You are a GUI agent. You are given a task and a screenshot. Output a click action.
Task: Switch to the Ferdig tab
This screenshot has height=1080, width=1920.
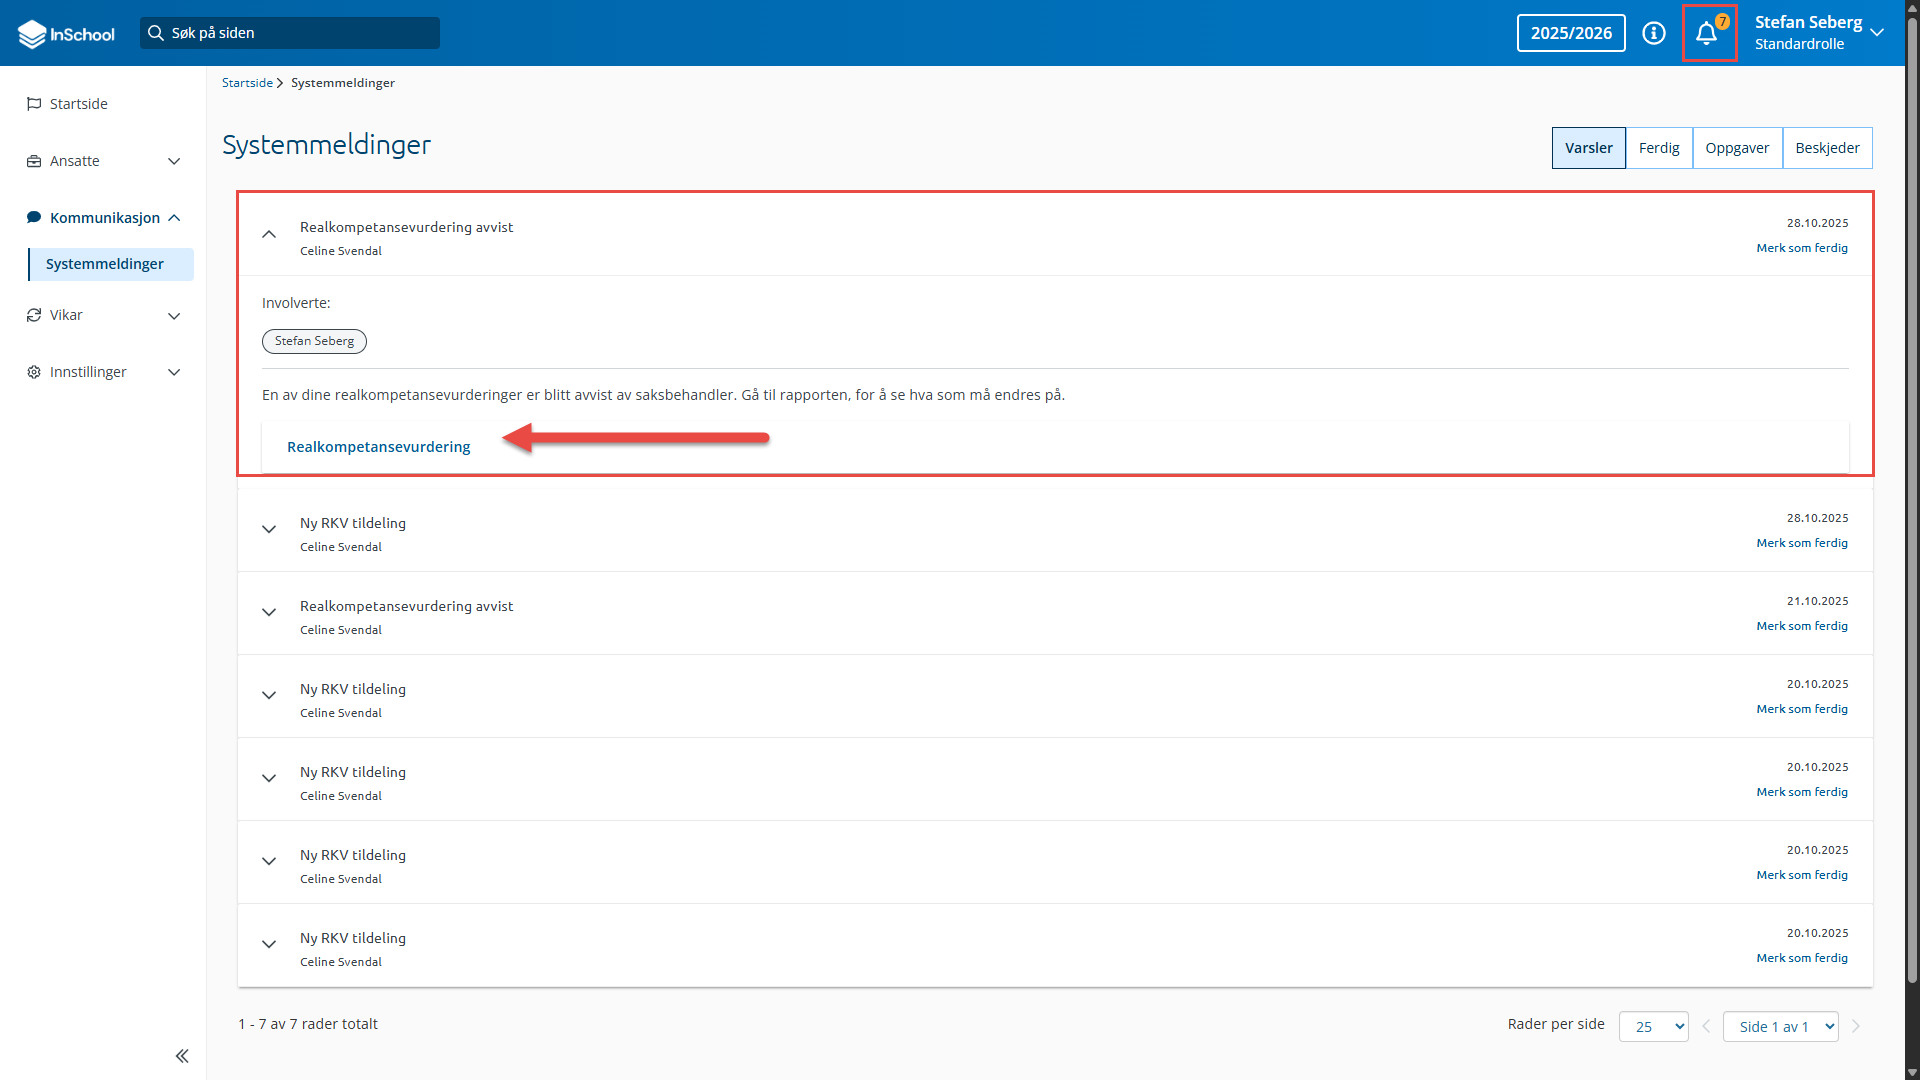(1659, 148)
